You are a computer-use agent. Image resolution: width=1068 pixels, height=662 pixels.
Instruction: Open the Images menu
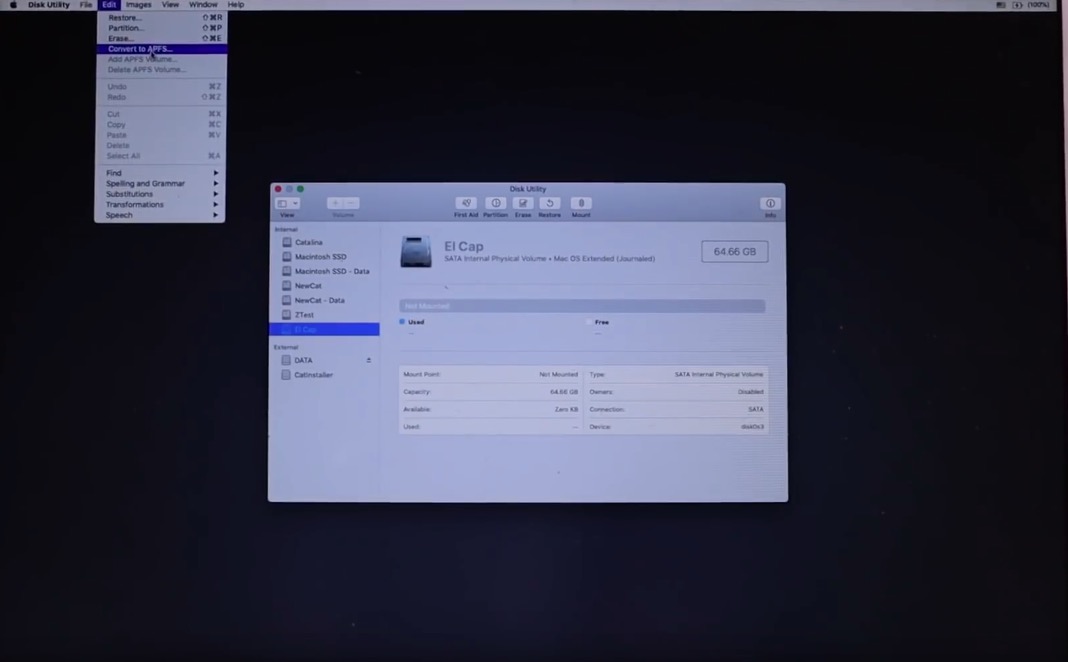point(138,5)
